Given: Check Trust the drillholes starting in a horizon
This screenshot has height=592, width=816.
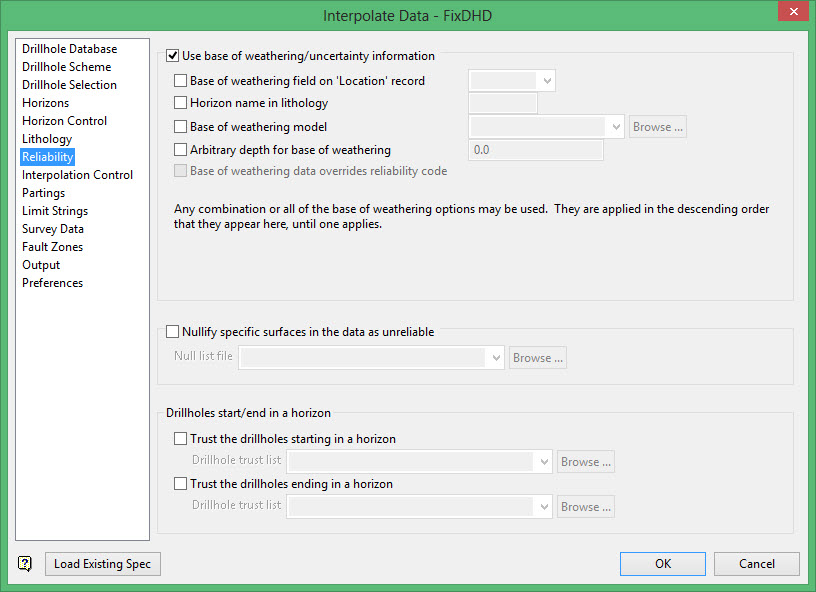Looking at the screenshot, I should click(x=181, y=438).
